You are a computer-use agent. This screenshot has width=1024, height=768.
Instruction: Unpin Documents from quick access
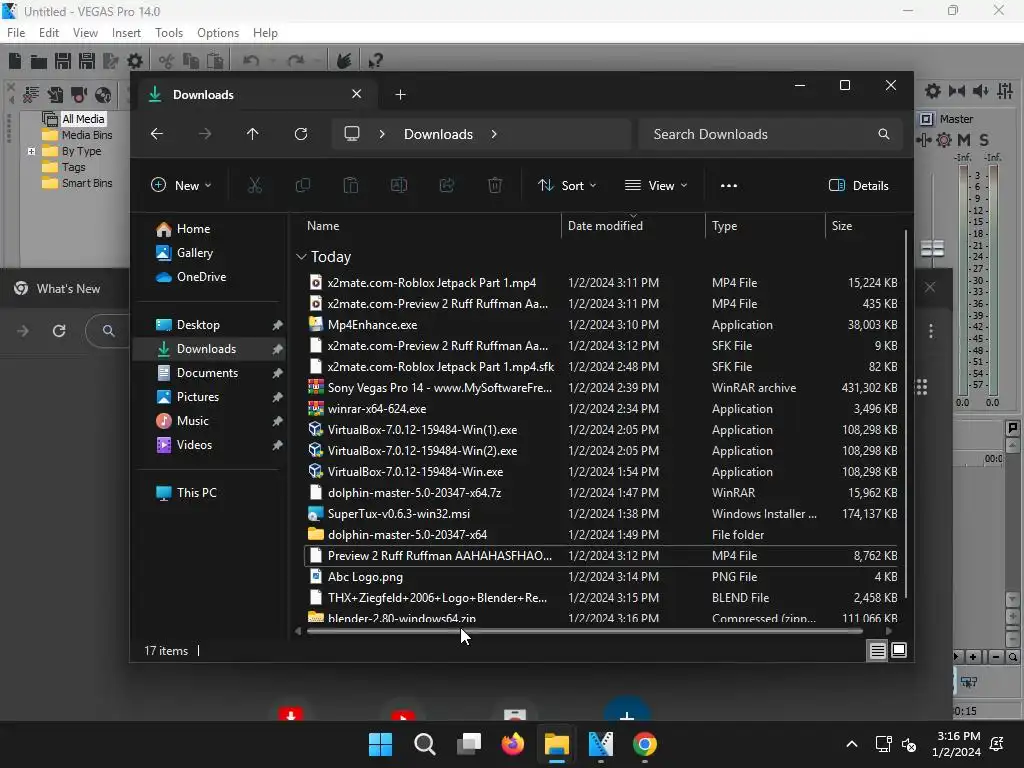pyautogui.click(x=277, y=373)
